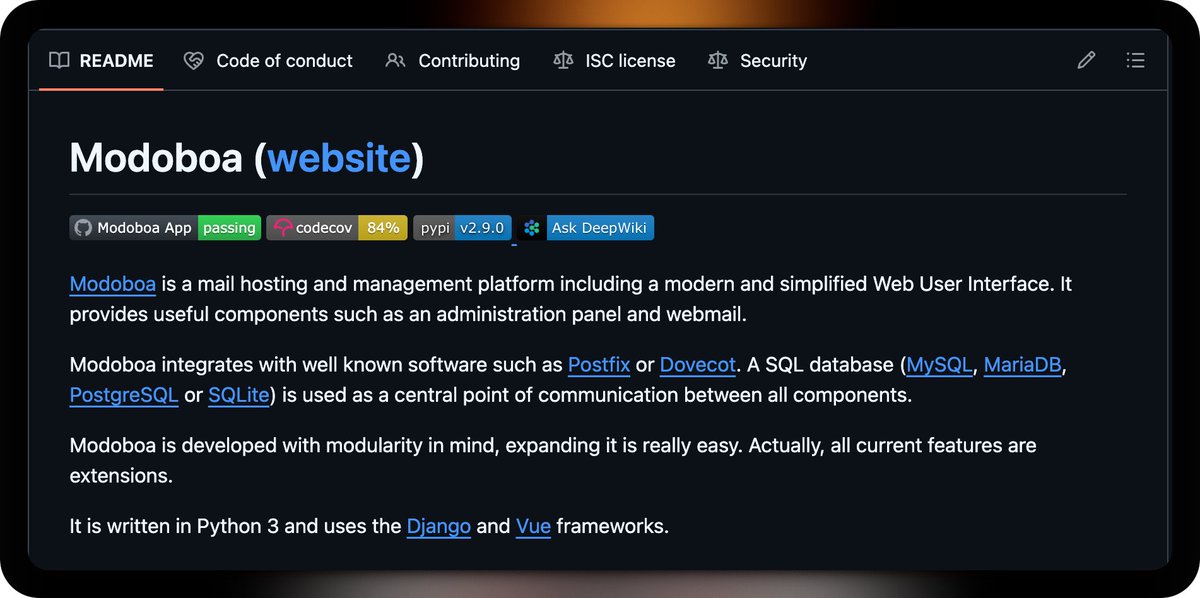The height and width of the screenshot is (598, 1200).
Task: Open the Postfix link
Action: click(599, 365)
